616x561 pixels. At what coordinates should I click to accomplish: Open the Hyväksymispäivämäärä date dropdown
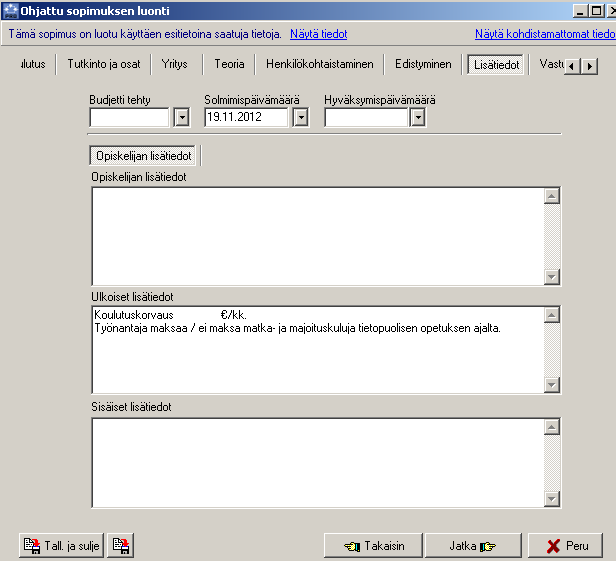(418, 117)
